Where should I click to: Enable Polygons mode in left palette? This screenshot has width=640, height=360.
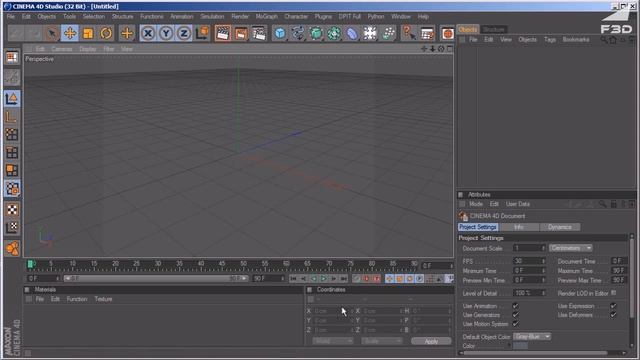(x=12, y=170)
